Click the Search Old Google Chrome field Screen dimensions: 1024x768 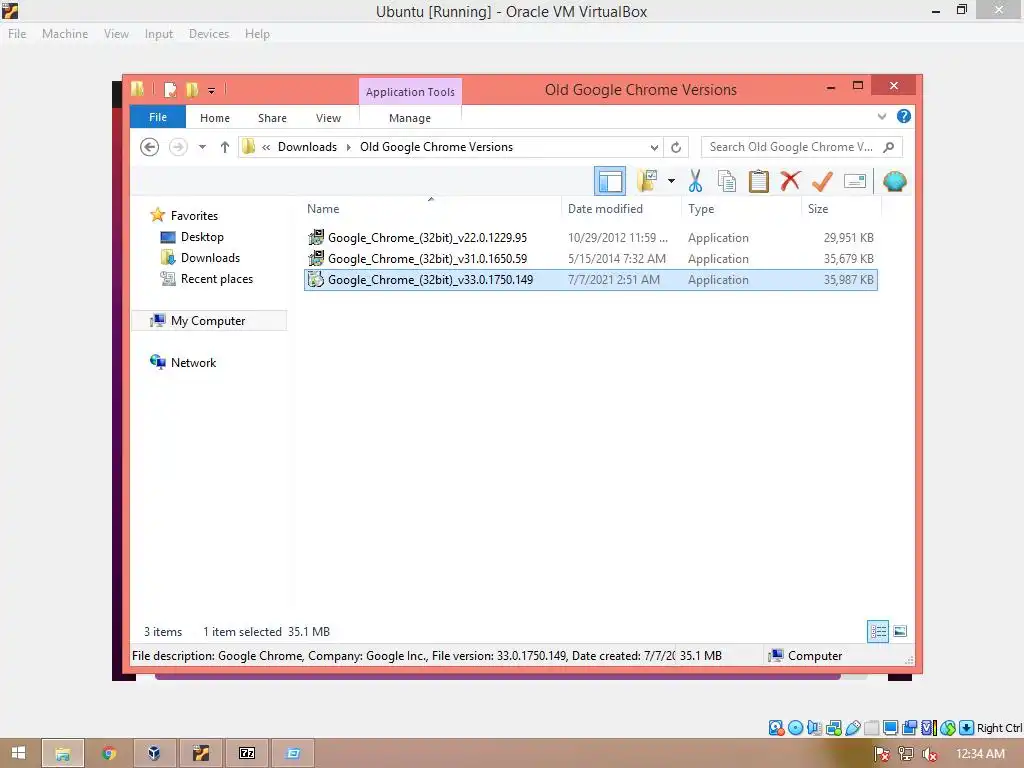(792, 147)
